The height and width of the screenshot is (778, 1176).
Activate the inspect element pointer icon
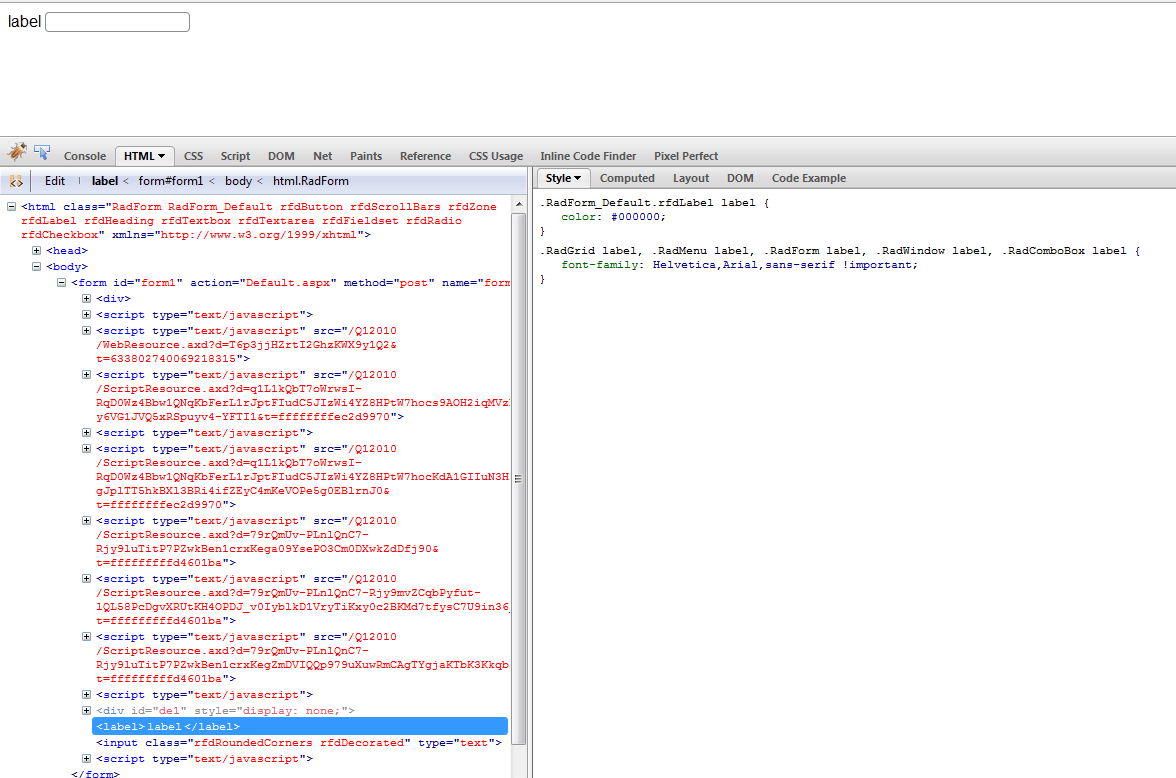click(x=43, y=153)
